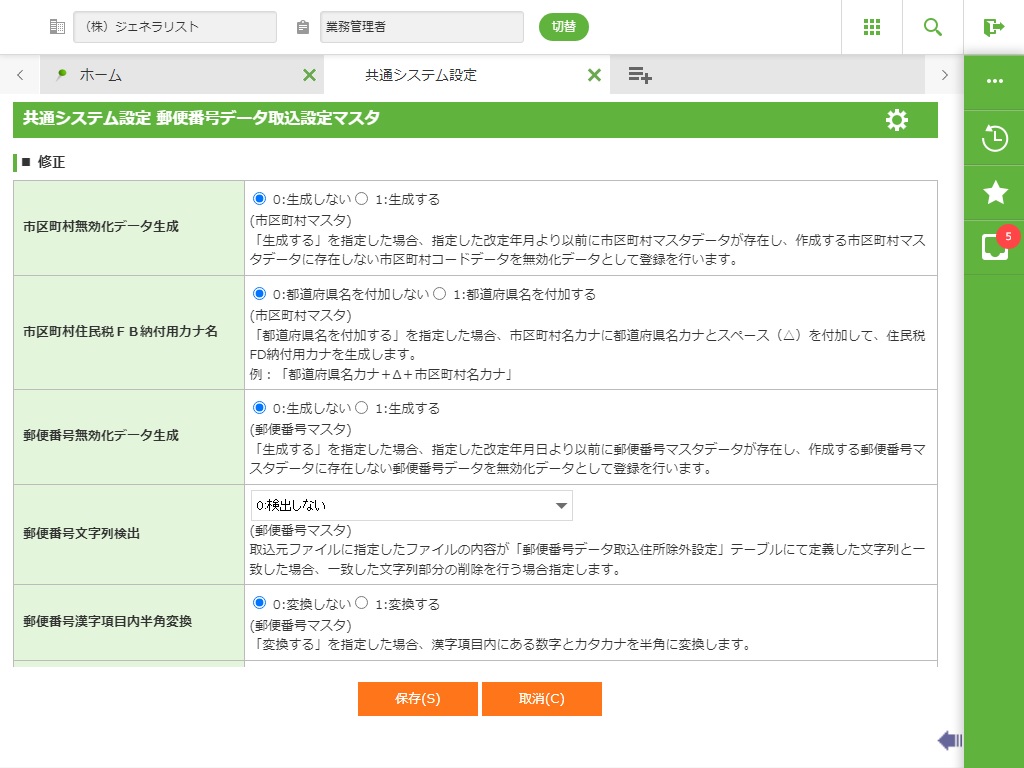Click the add new tab icon
This screenshot has width=1024, height=768.
[x=640, y=75]
